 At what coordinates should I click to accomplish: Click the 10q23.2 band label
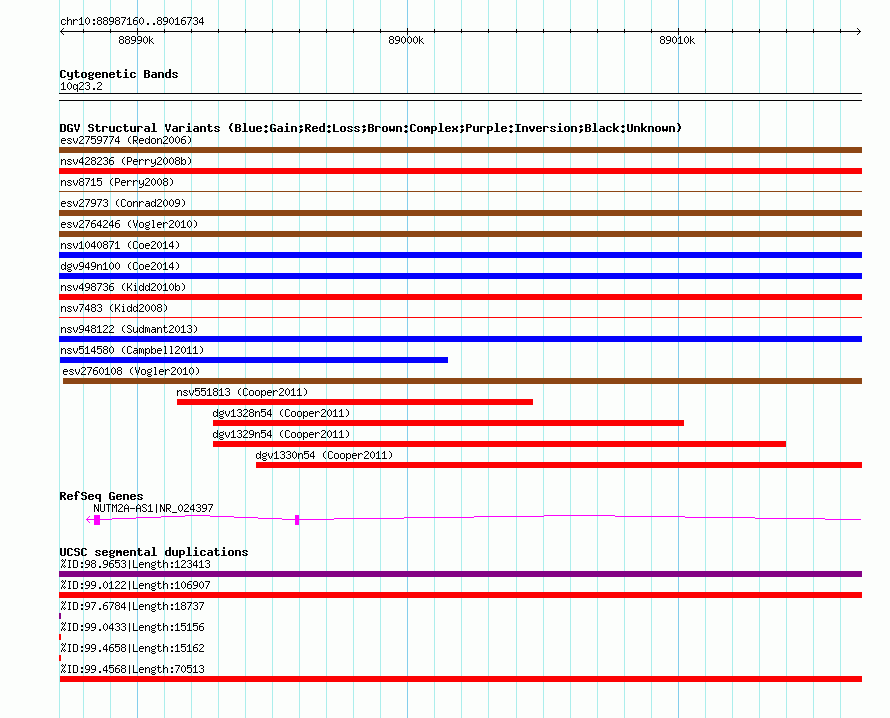tap(81, 86)
